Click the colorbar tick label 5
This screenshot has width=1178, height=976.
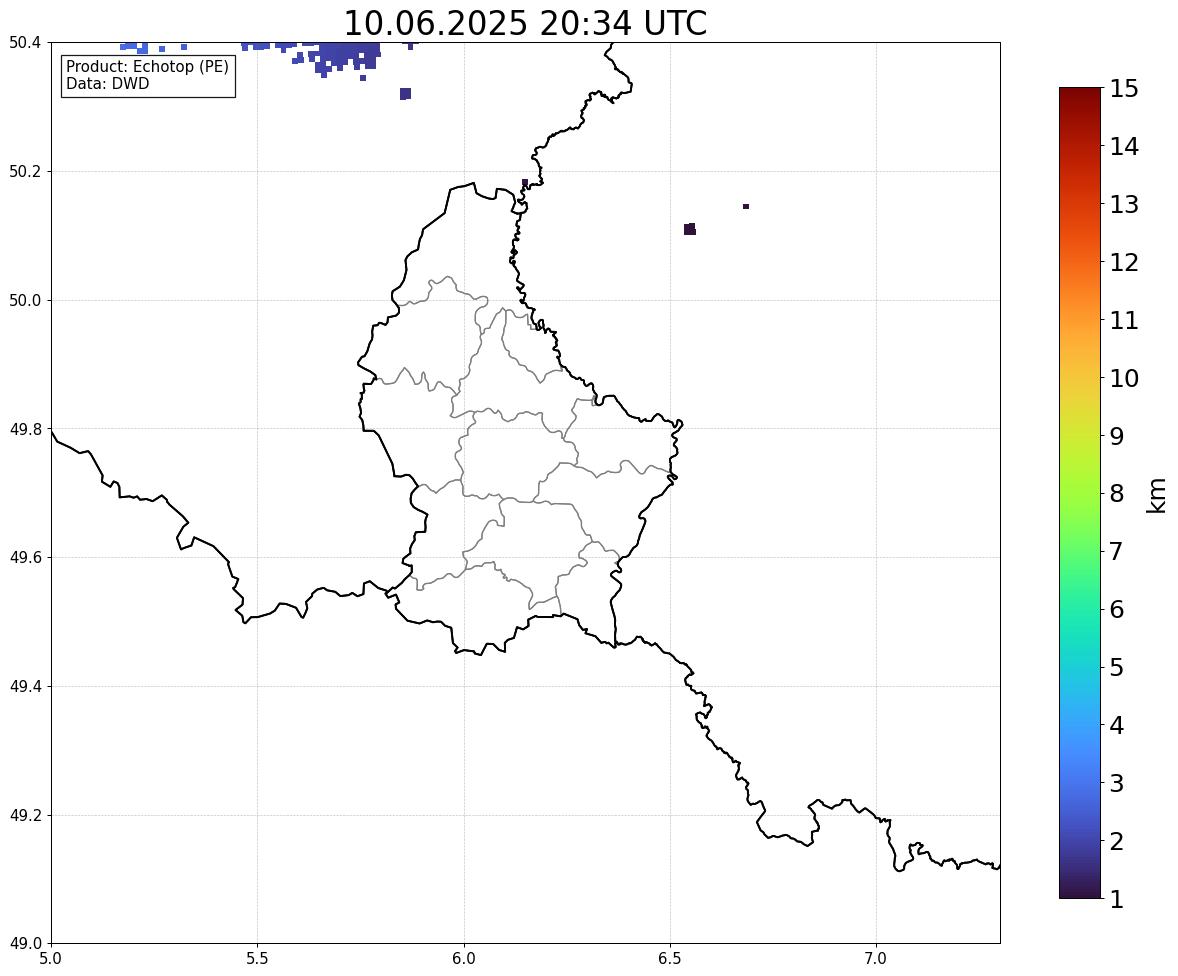1117,667
